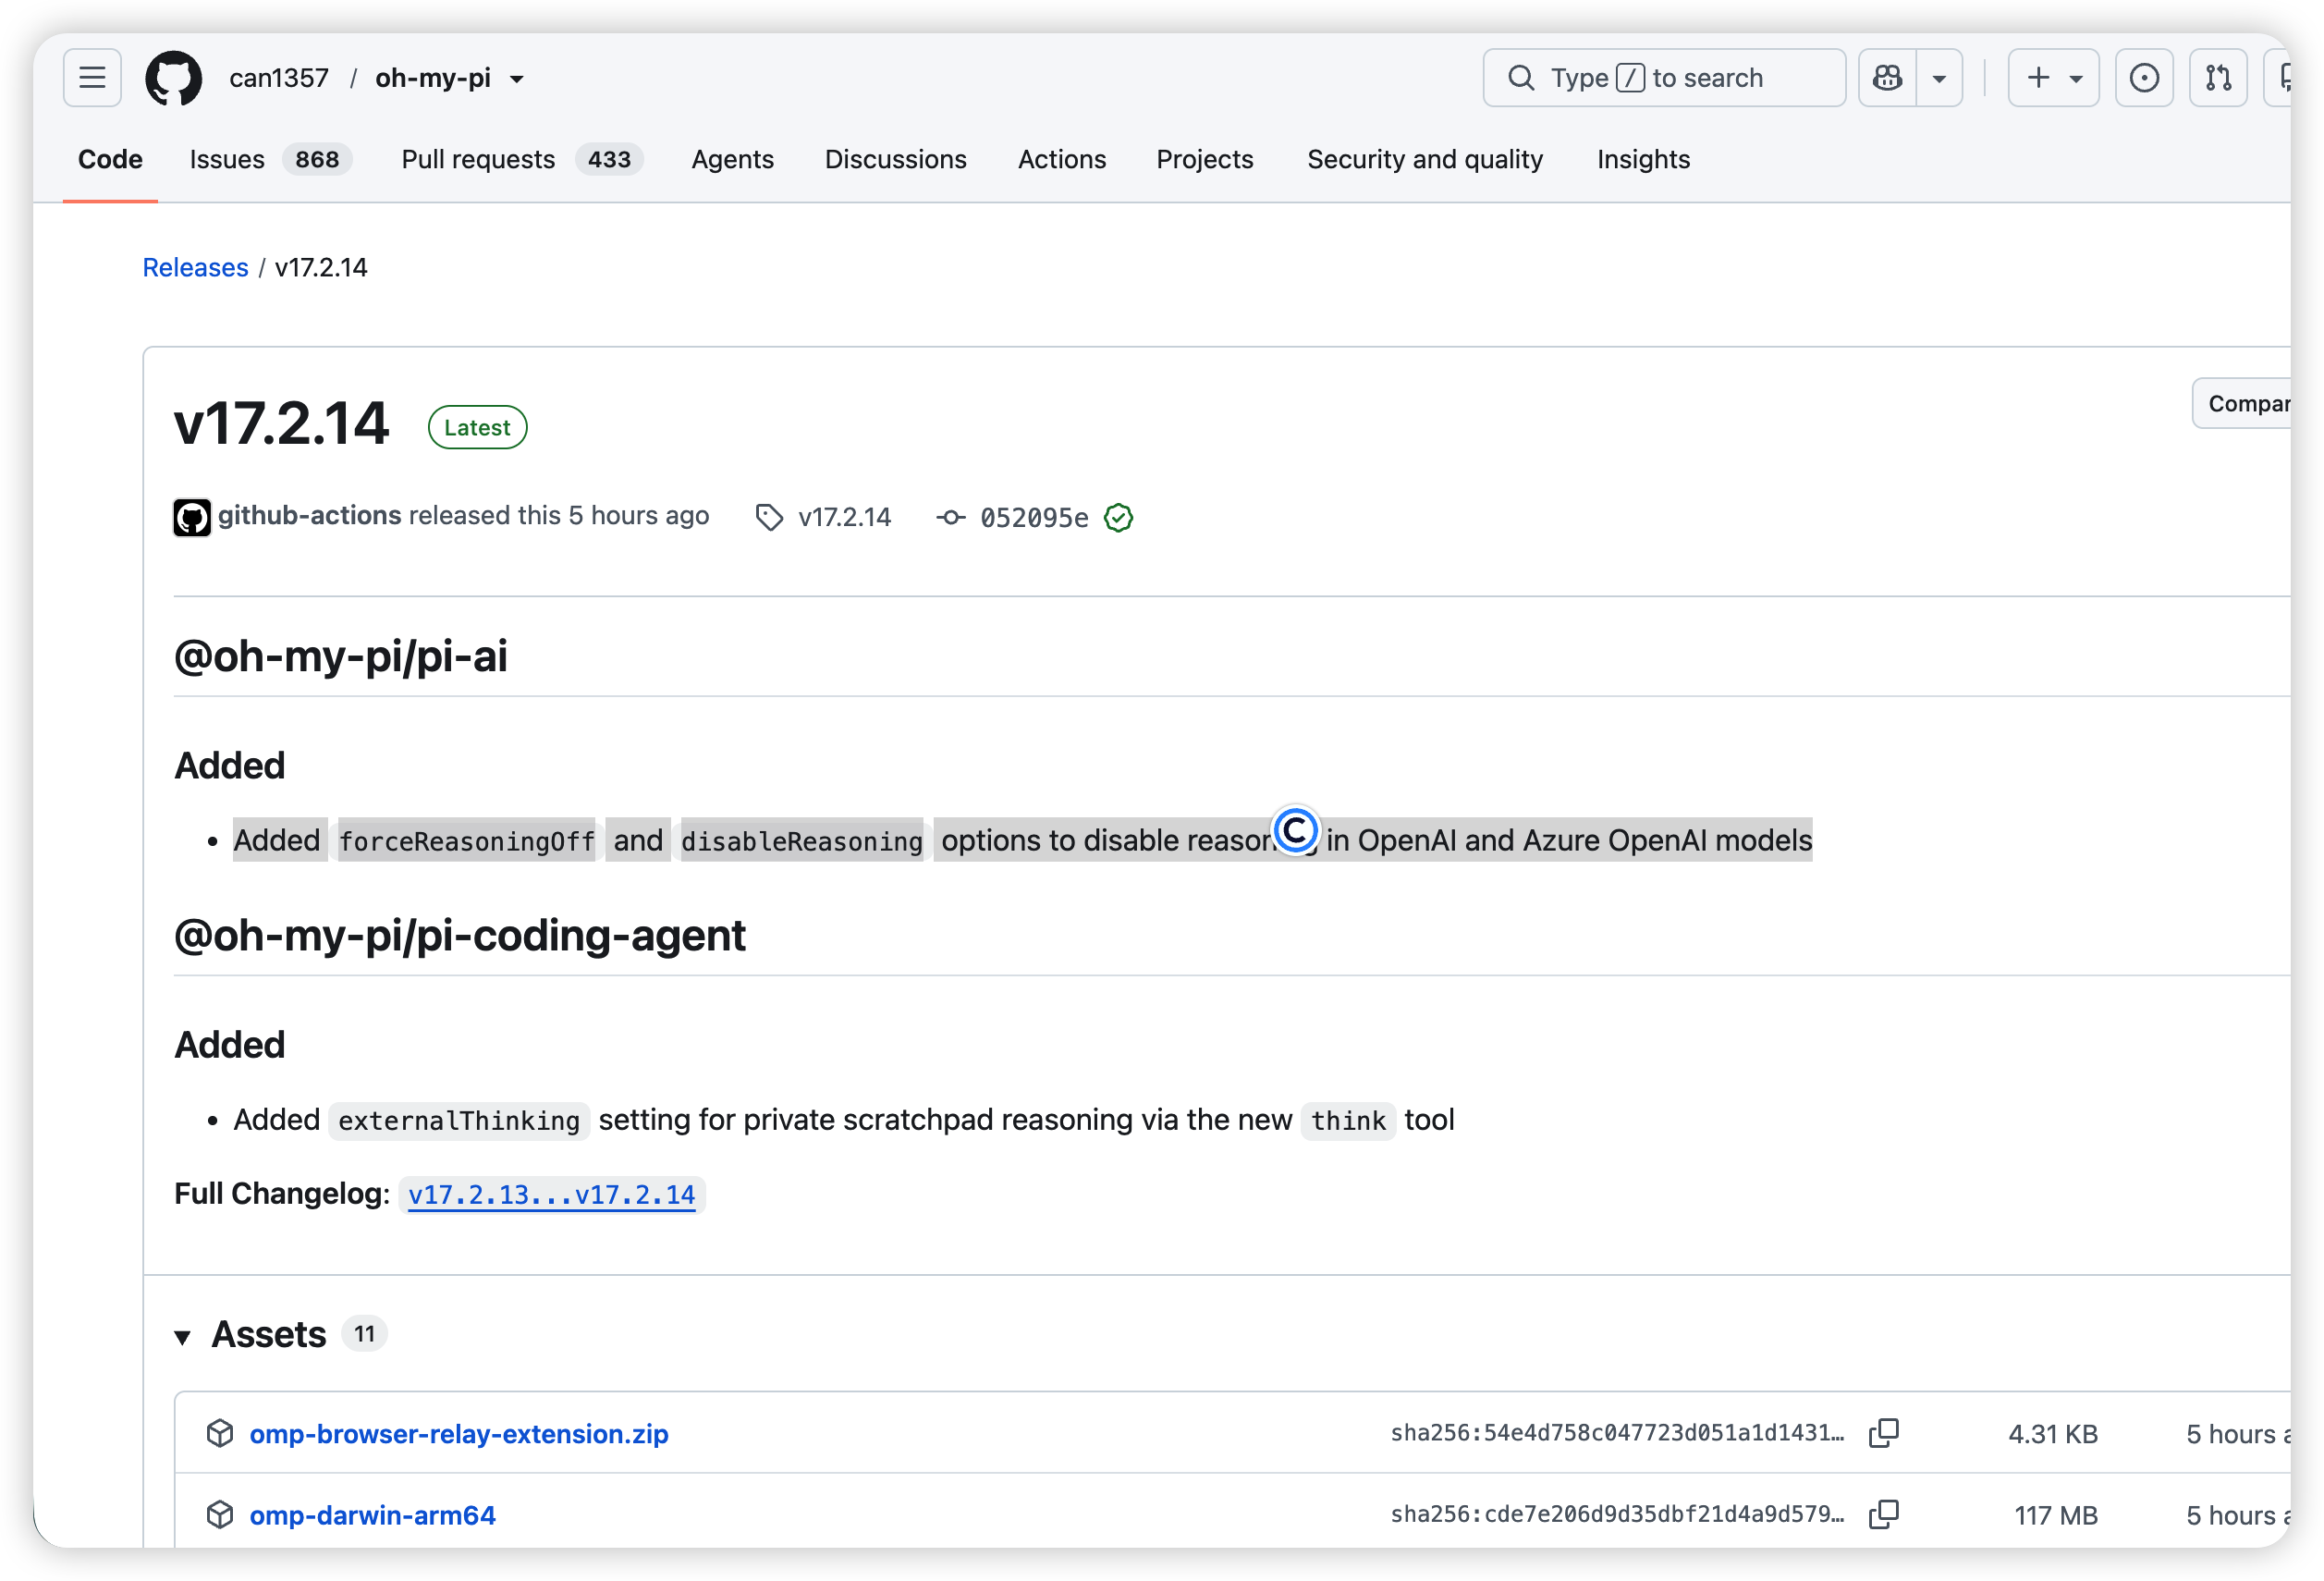The height and width of the screenshot is (1581, 2324).
Task: Click the Assets count 11 badge
Action: pos(364,1334)
